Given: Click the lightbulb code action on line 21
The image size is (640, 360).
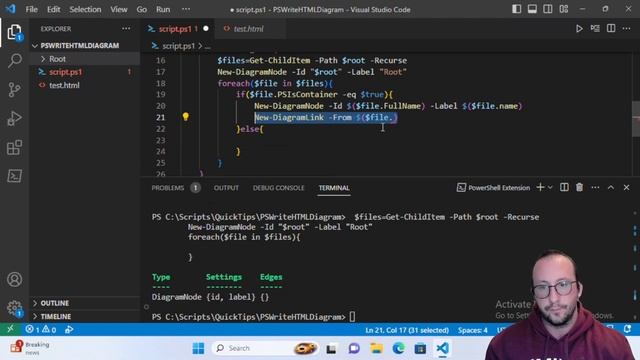Looking at the screenshot, I should pos(186,117).
